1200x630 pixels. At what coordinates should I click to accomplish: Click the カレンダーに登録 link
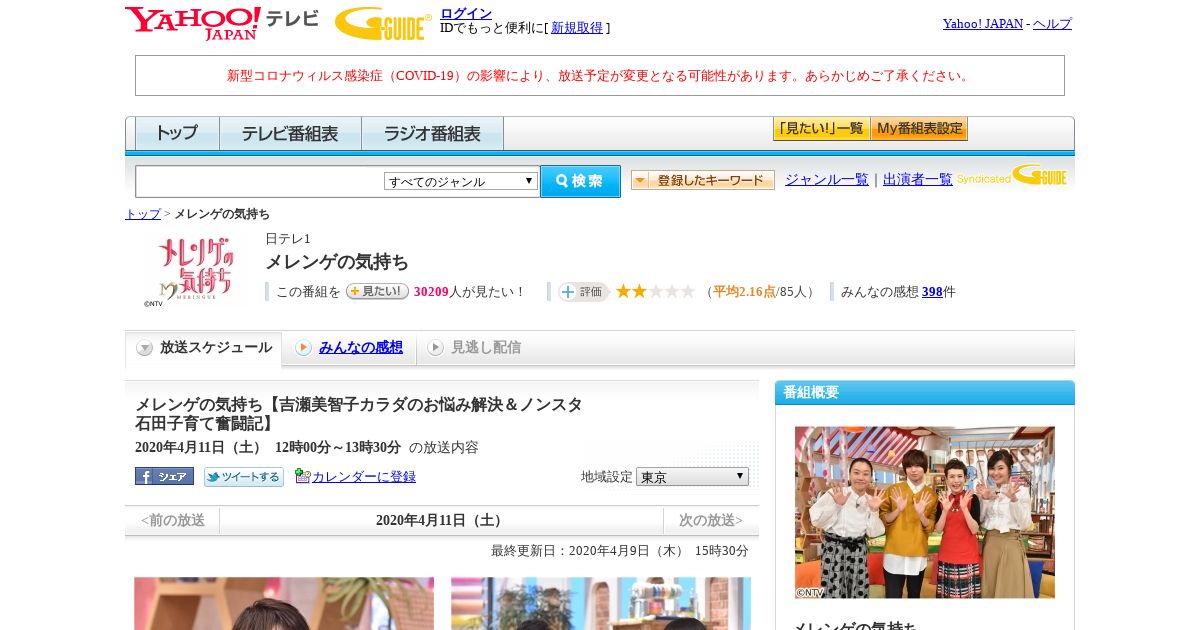click(x=364, y=477)
